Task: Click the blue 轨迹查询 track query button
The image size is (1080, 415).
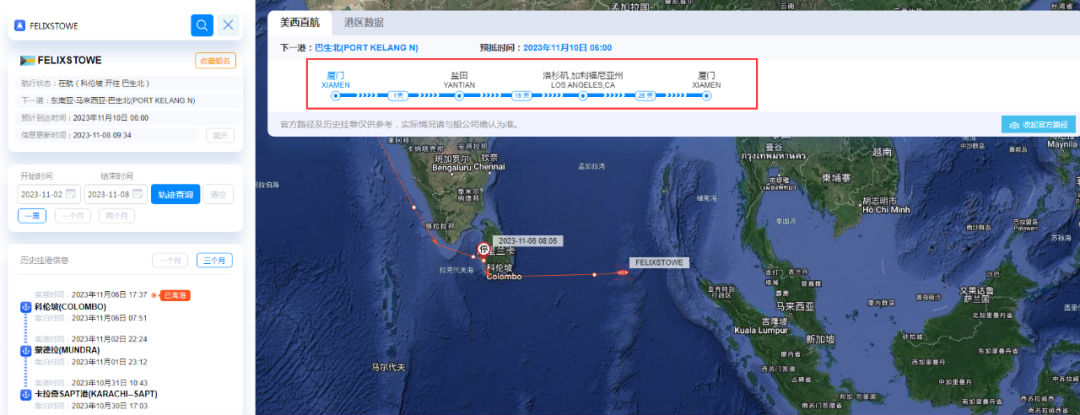Action: (176, 194)
